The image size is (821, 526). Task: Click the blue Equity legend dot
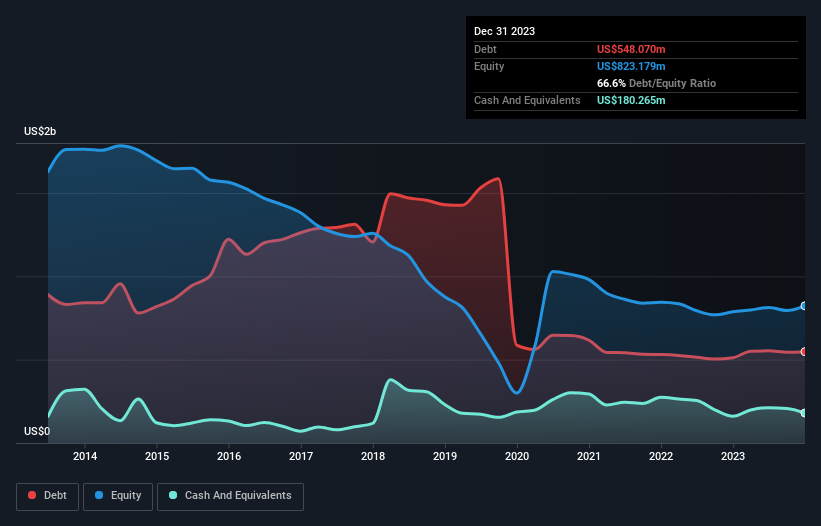tap(98, 495)
